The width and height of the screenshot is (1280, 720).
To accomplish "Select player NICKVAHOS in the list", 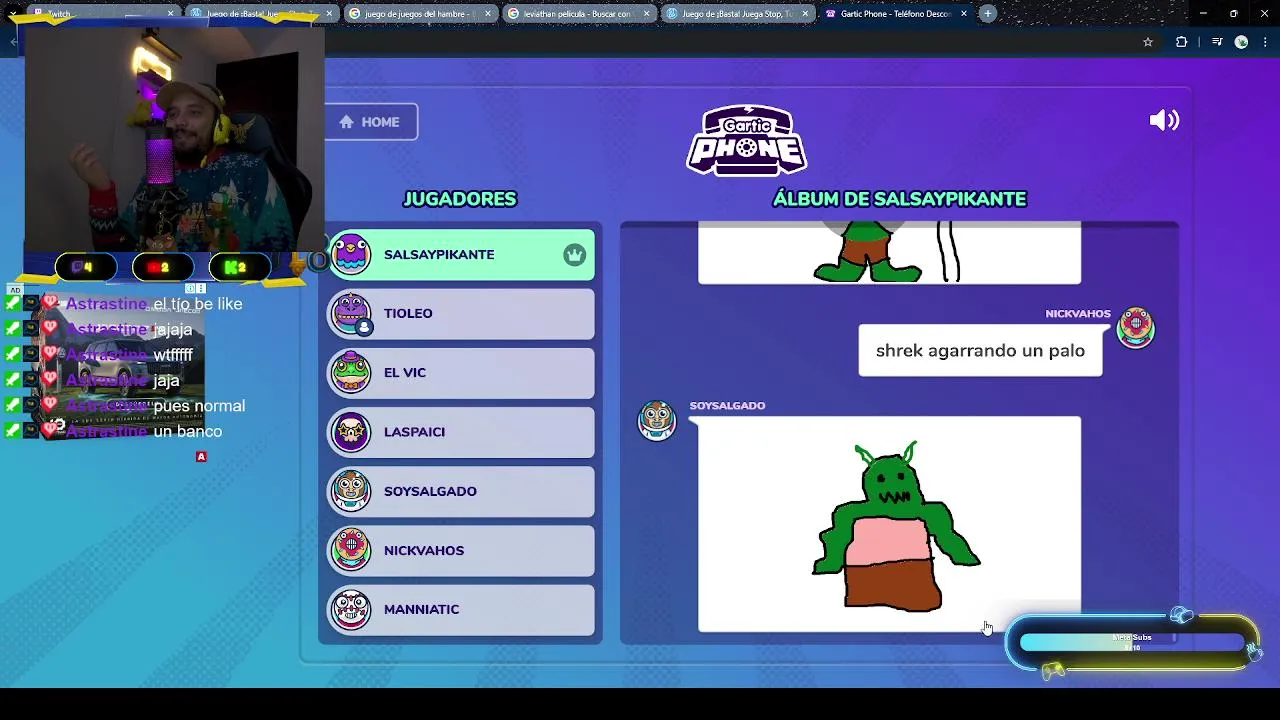I will click(461, 550).
